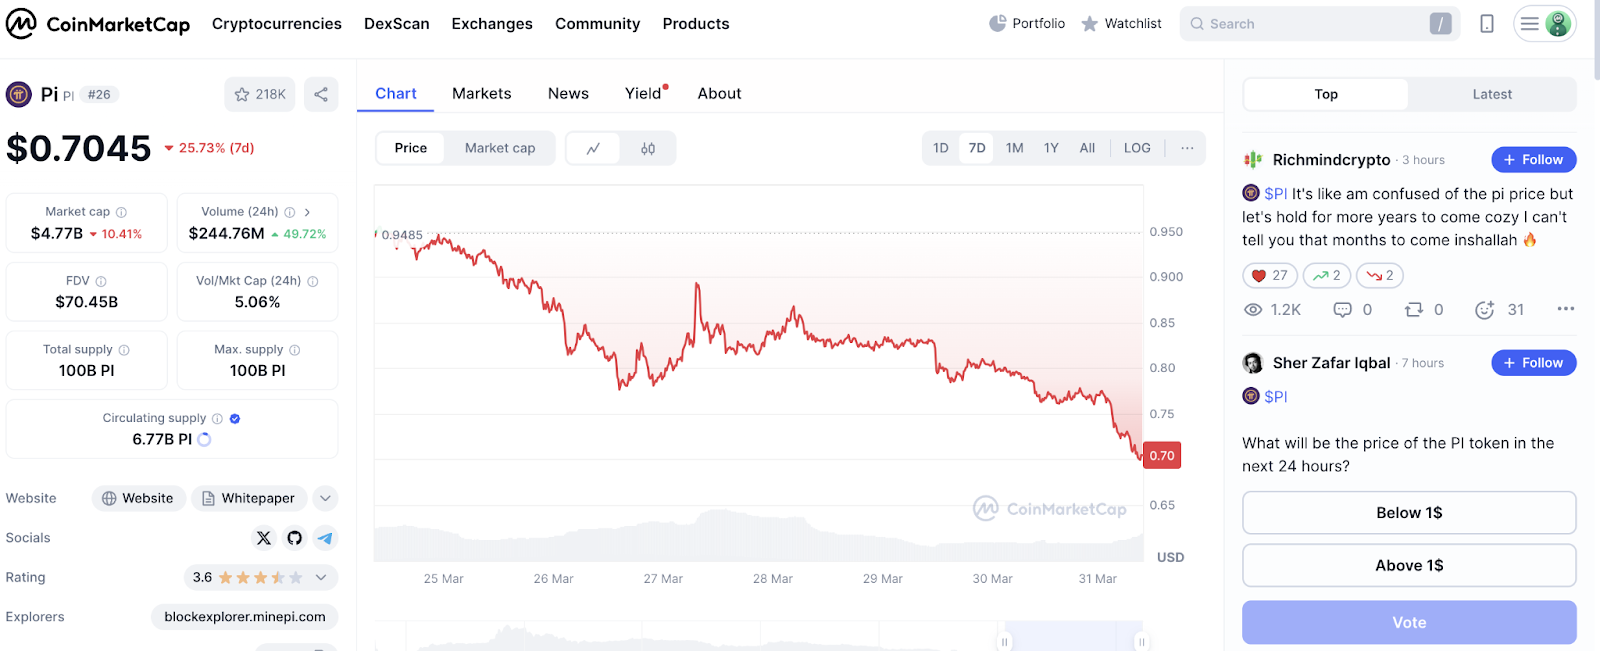Add Pi to watchlist via star button
Viewport: 1600px width, 651px height.
[260, 94]
